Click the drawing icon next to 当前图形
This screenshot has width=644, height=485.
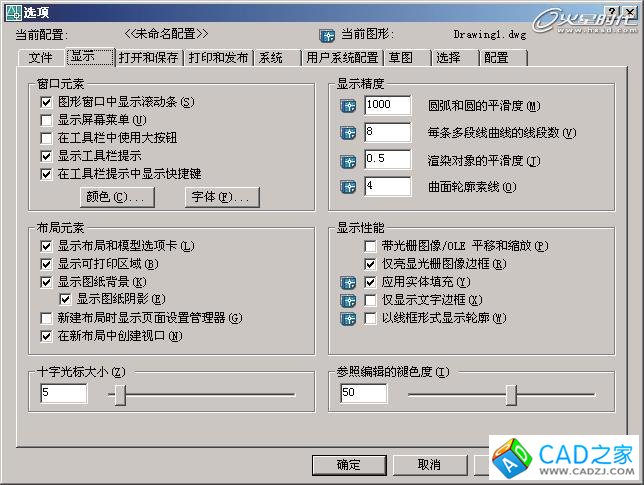[x=327, y=36]
